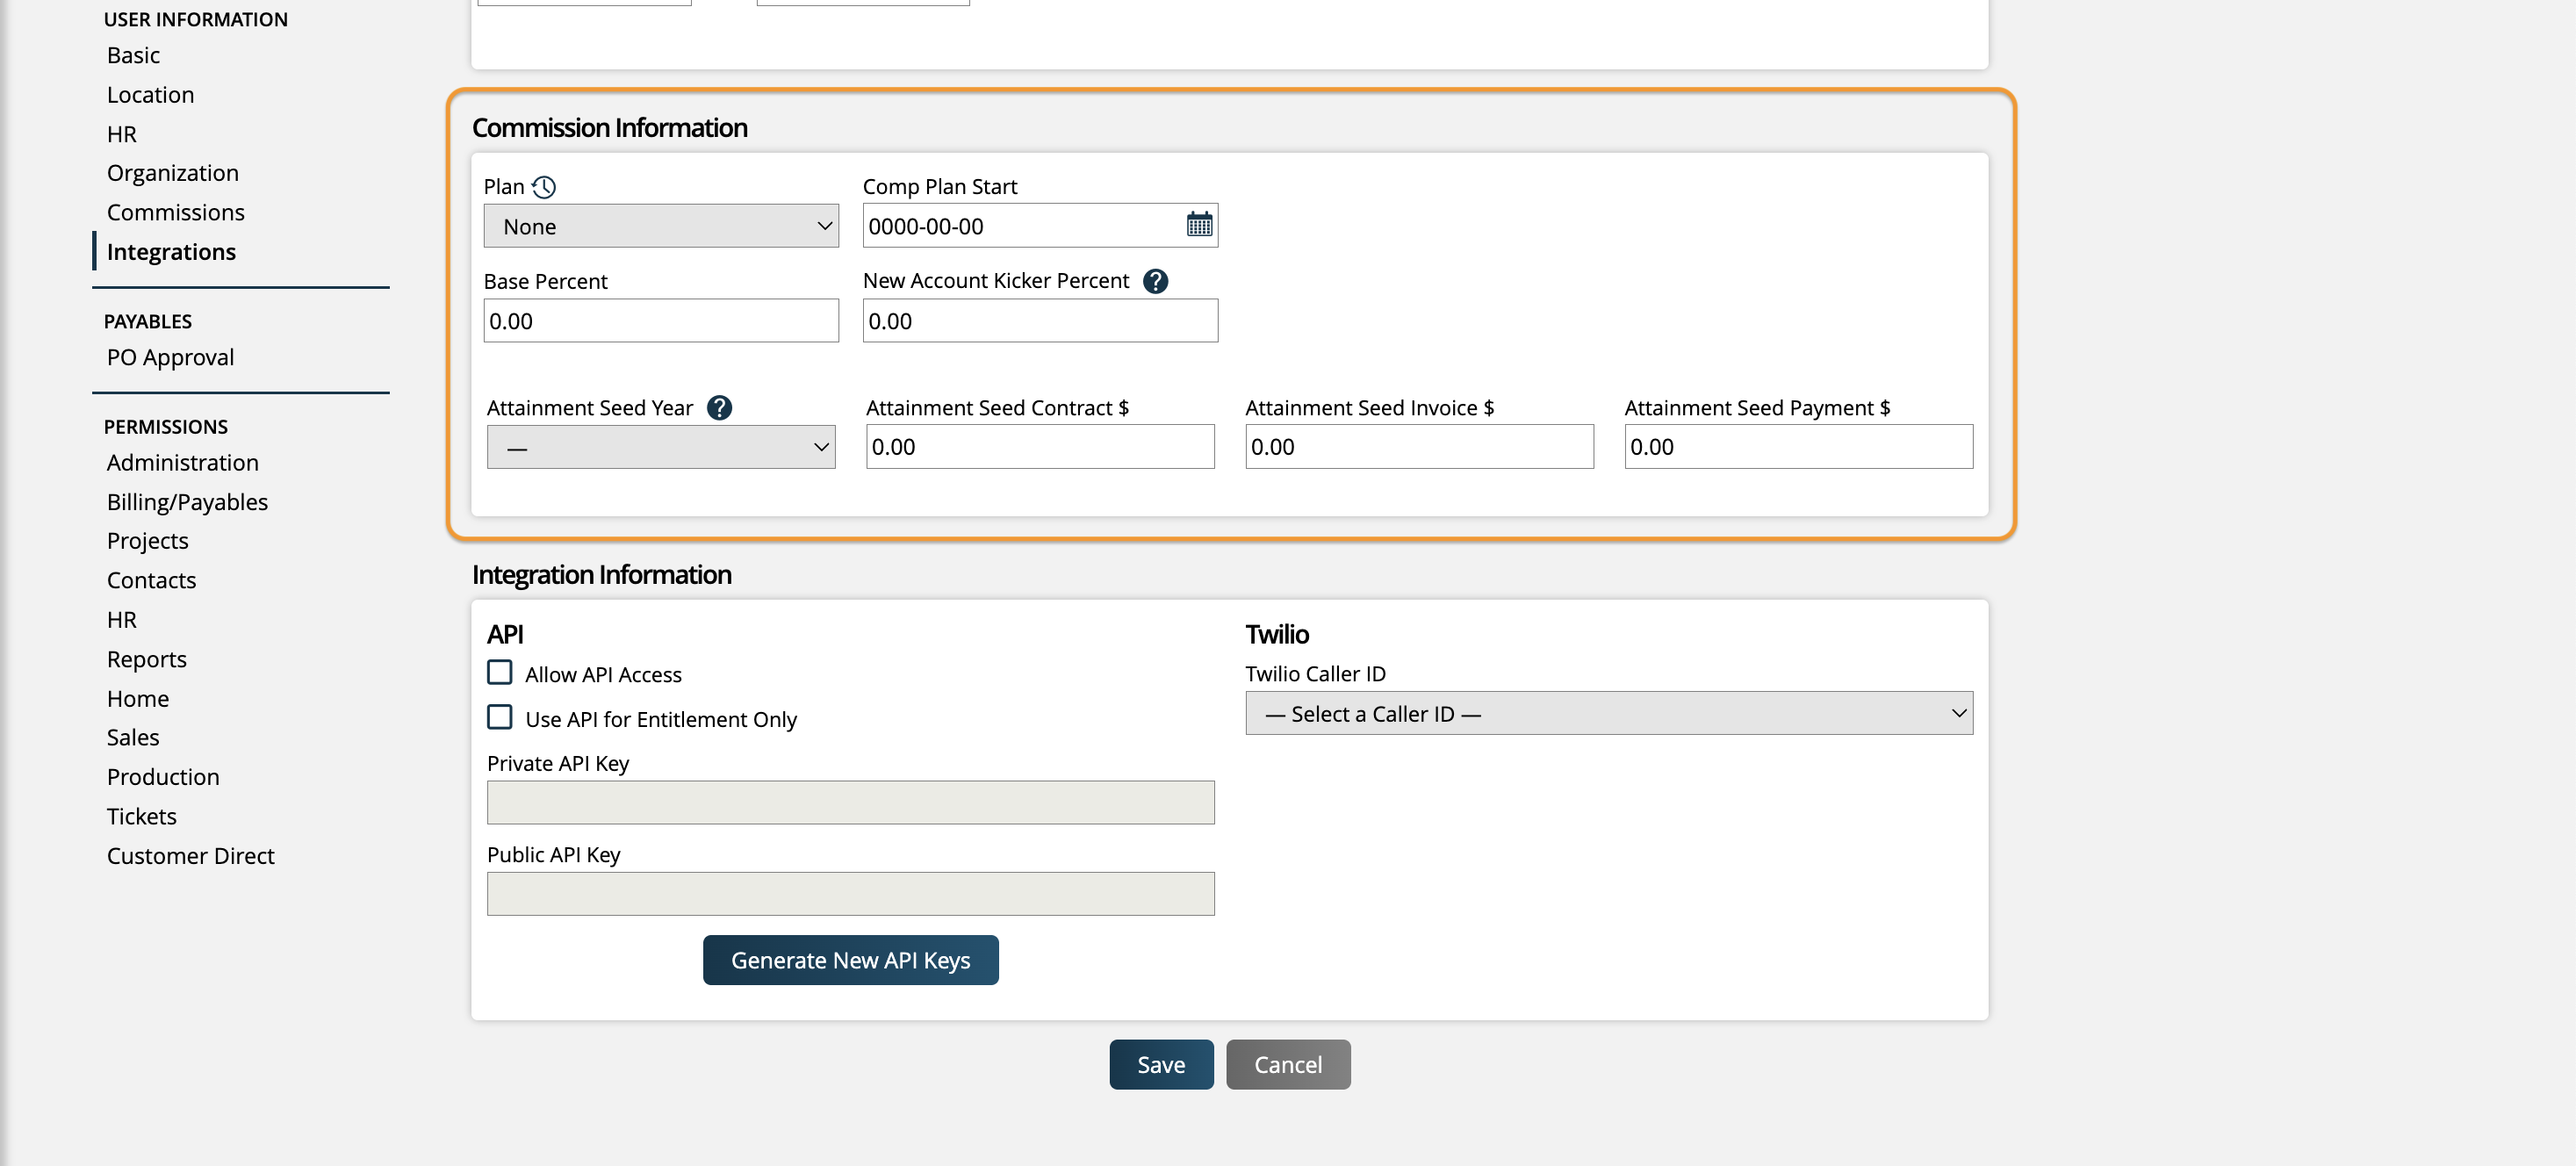Focus the Attainment Seed Contract $ field
Screen dimensions: 2576x1166
tap(1039, 447)
